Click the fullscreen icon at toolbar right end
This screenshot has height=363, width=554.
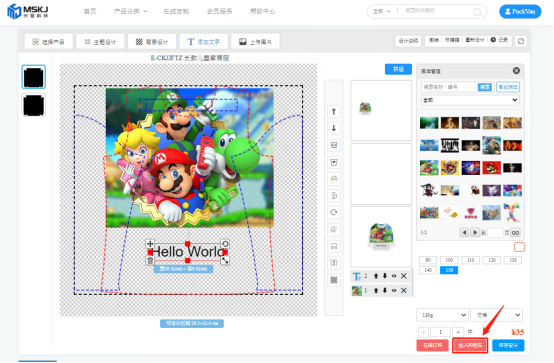pyautogui.click(x=521, y=41)
